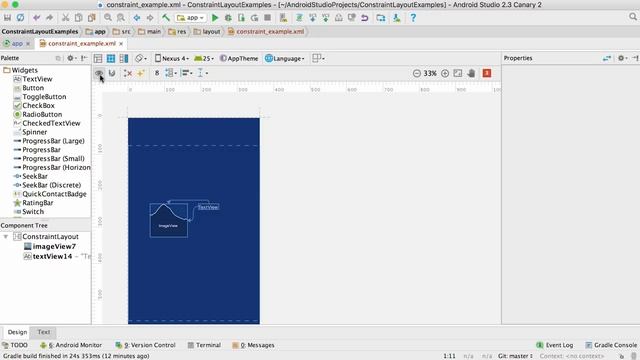Zoom in the design canvas

pos(445,73)
